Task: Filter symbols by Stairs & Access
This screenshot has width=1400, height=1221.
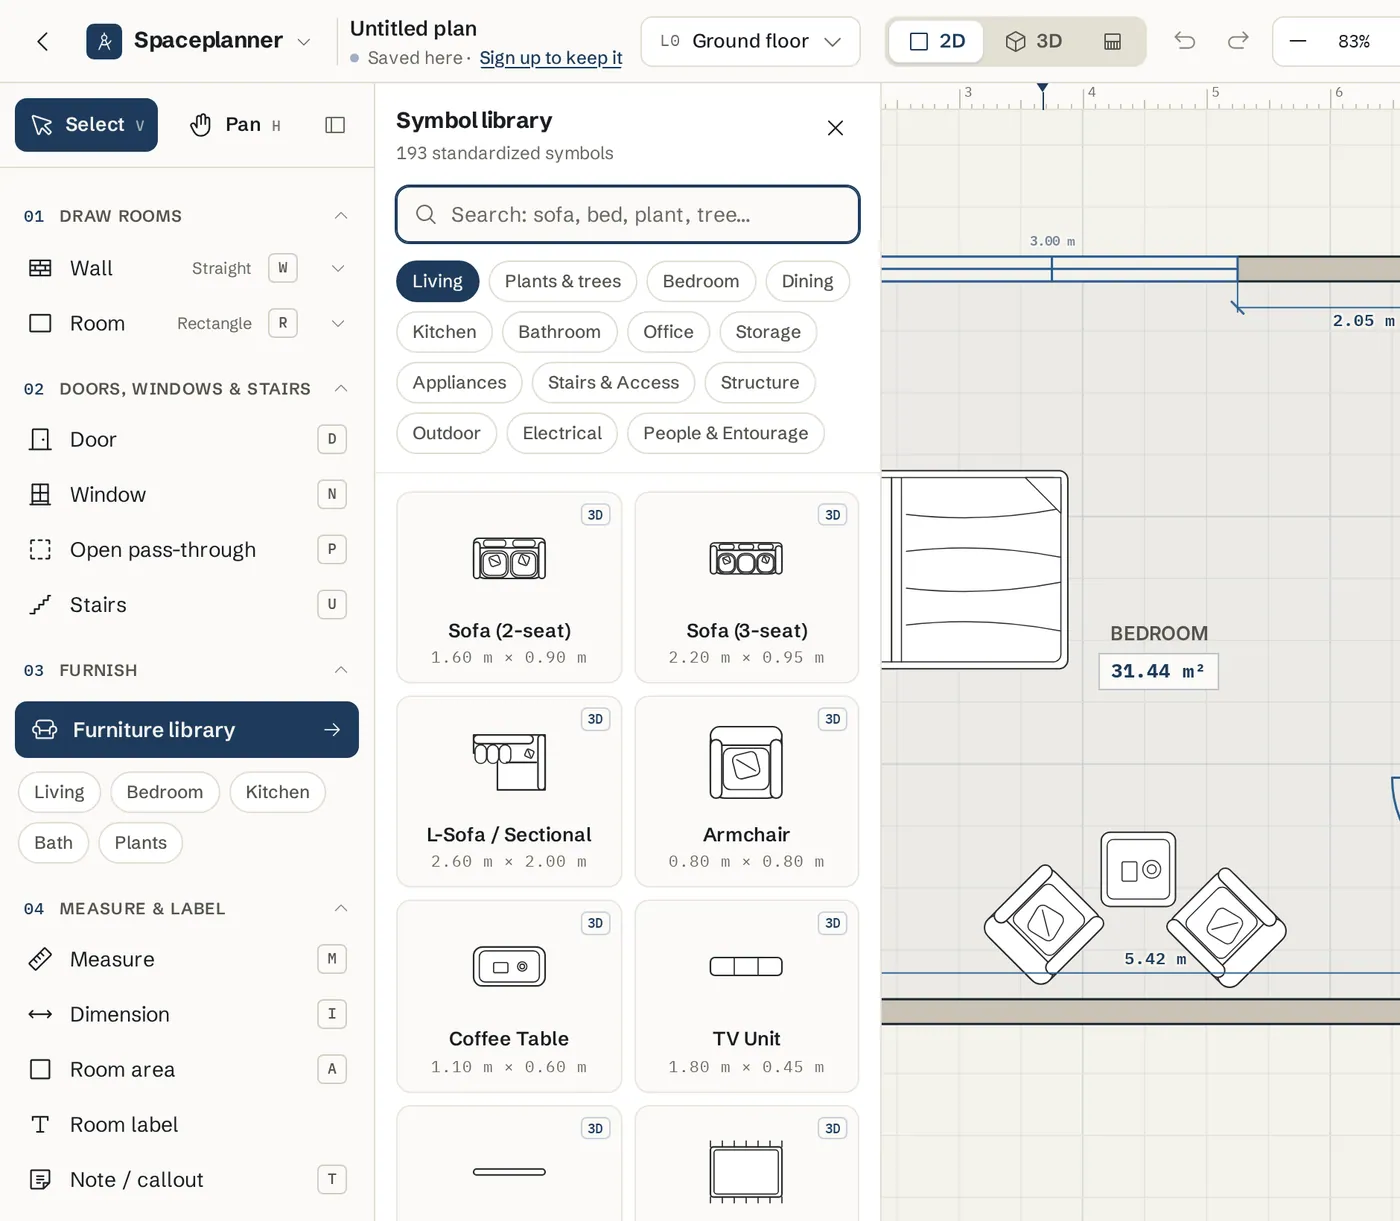Action: pos(613,382)
